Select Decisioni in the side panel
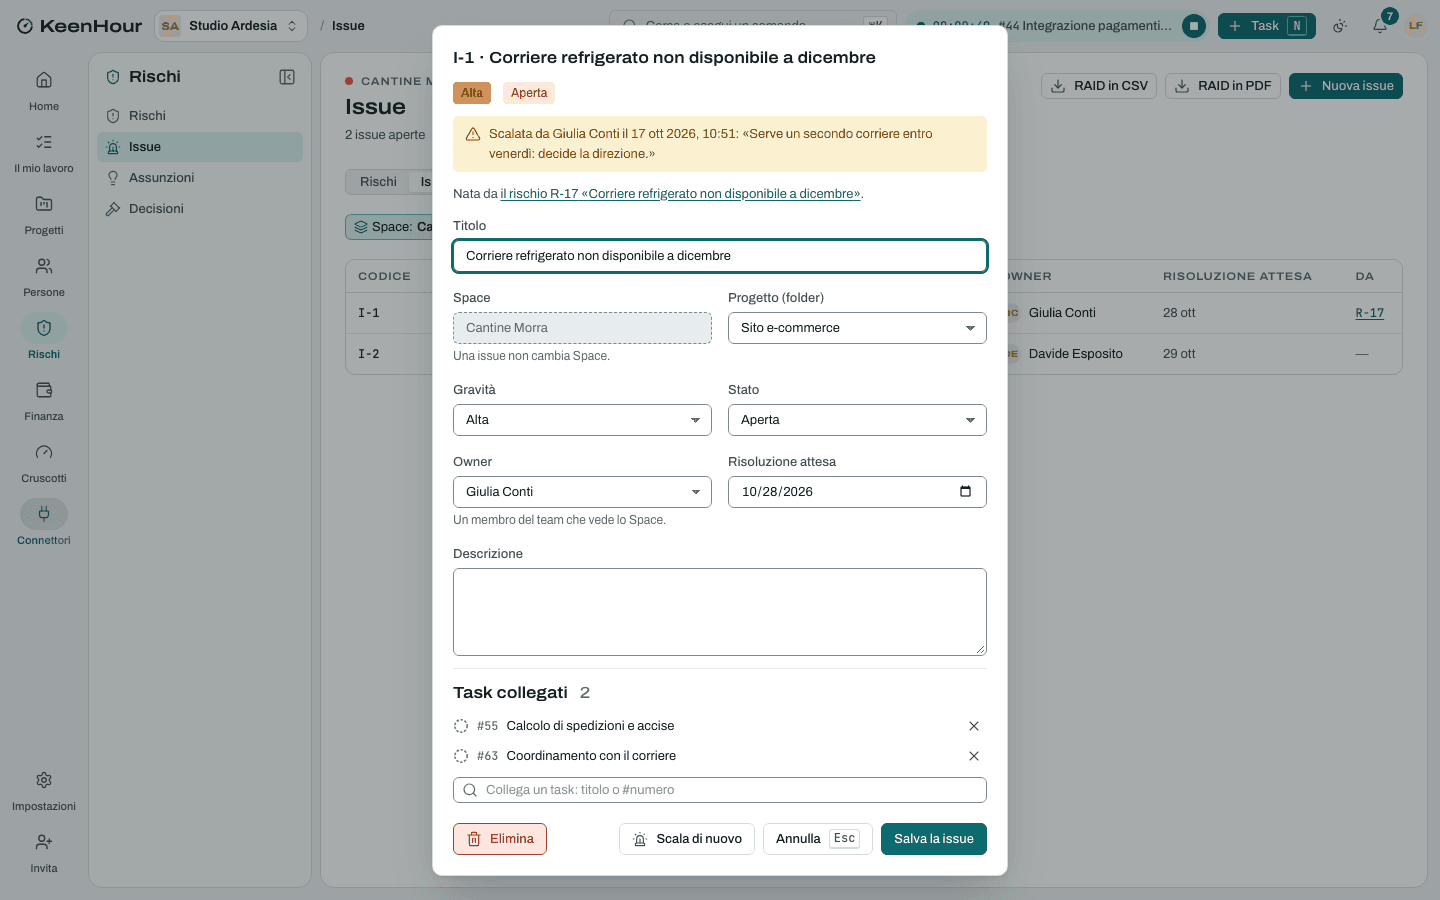1440x900 pixels. (x=200, y=209)
